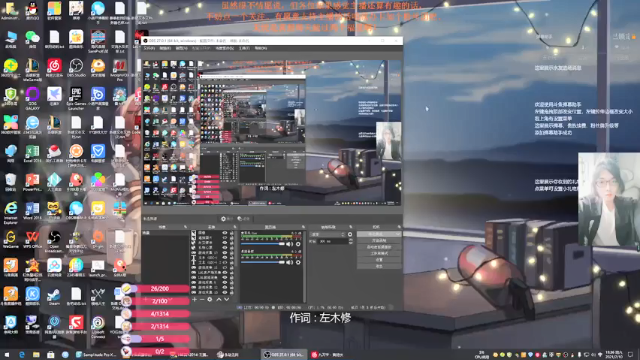Move the source up with the up arrow
Screen dimensions: 640x360
[x=219, y=299]
